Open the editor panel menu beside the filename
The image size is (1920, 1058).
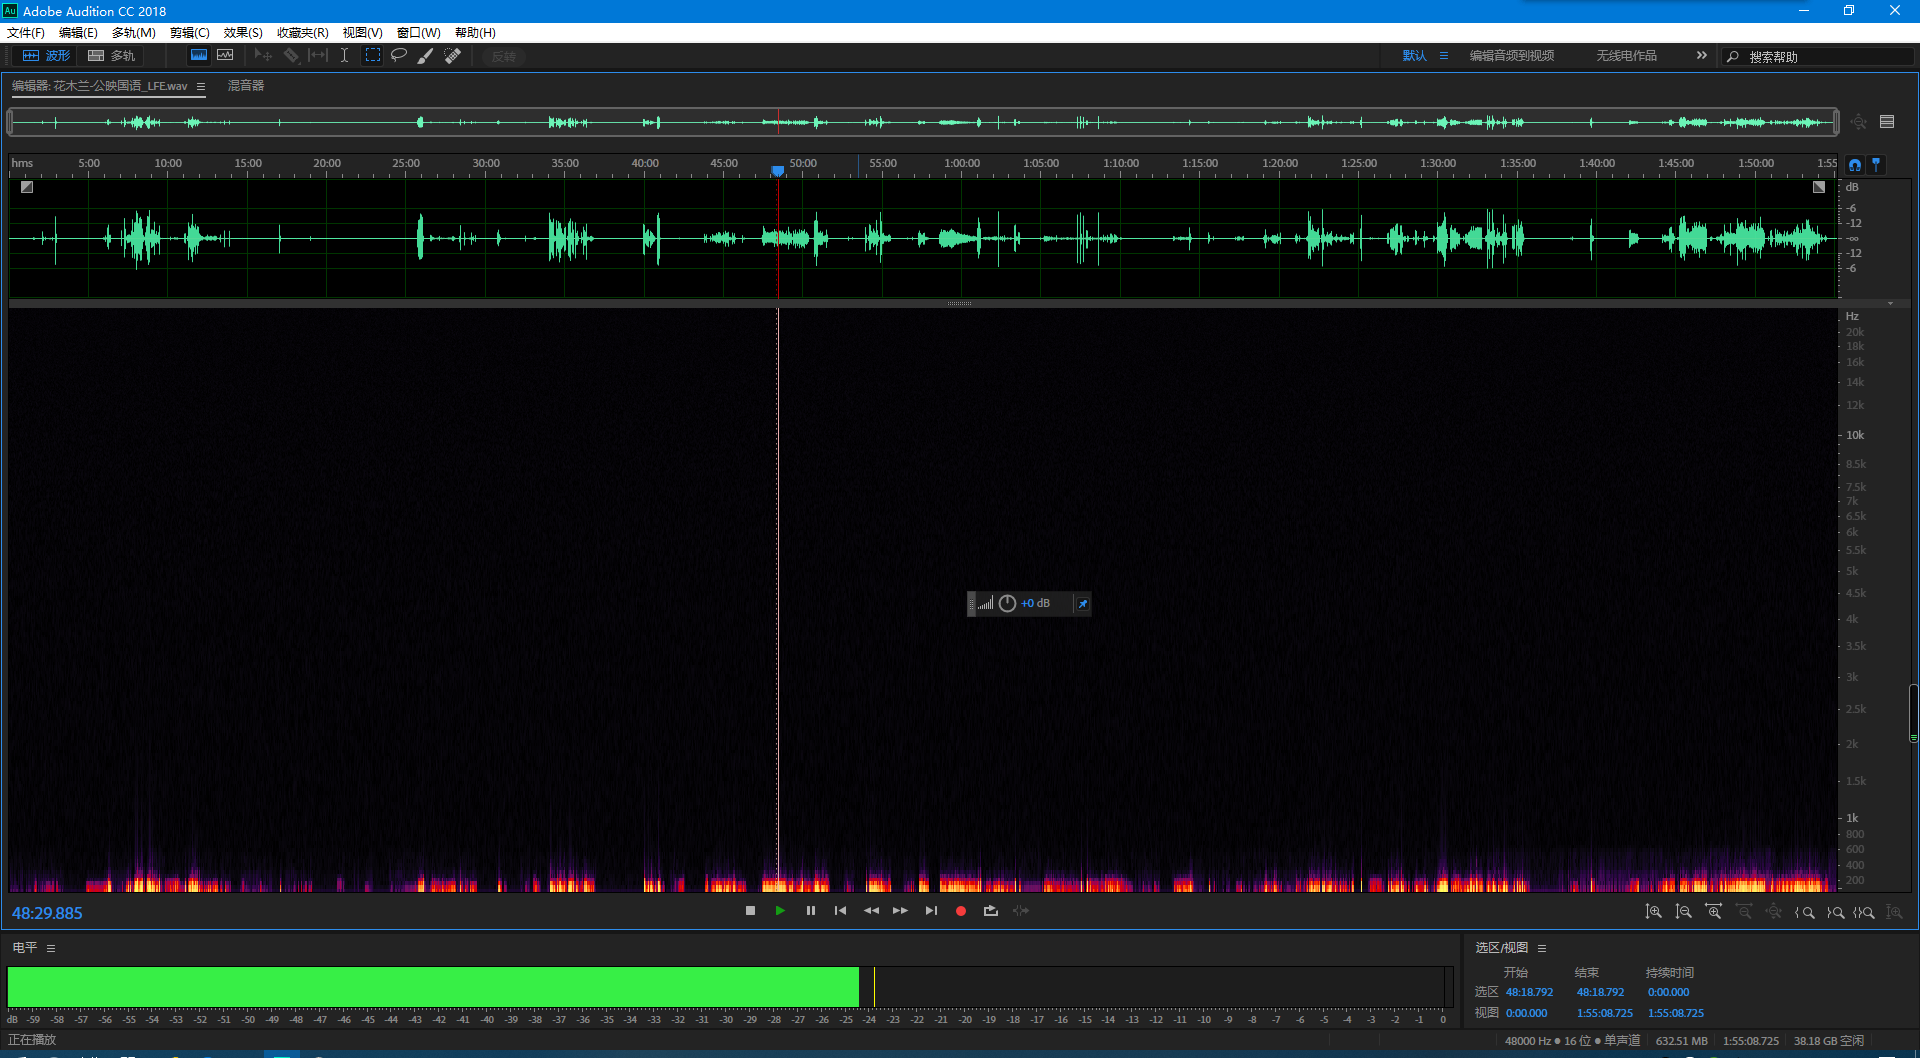coord(201,87)
